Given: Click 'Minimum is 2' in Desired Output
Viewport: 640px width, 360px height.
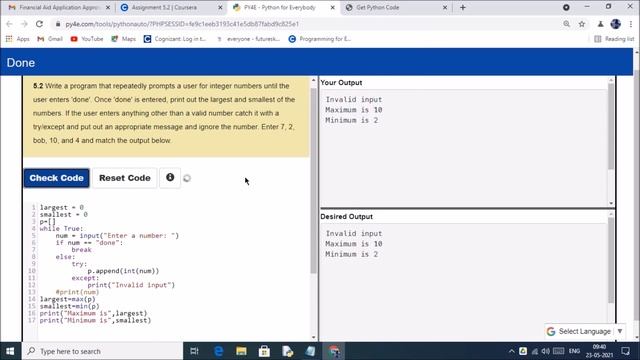Looking at the screenshot, I should coord(352,254).
